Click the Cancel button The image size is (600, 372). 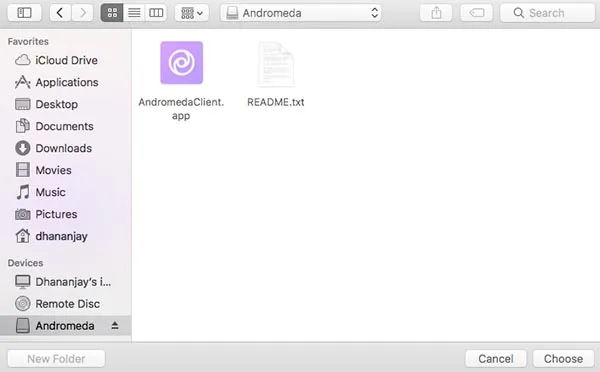tap(496, 359)
